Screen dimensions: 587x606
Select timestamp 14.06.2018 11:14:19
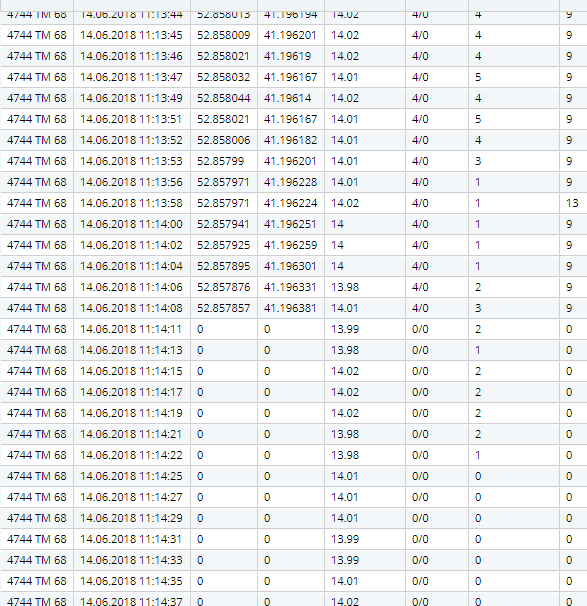131,413
